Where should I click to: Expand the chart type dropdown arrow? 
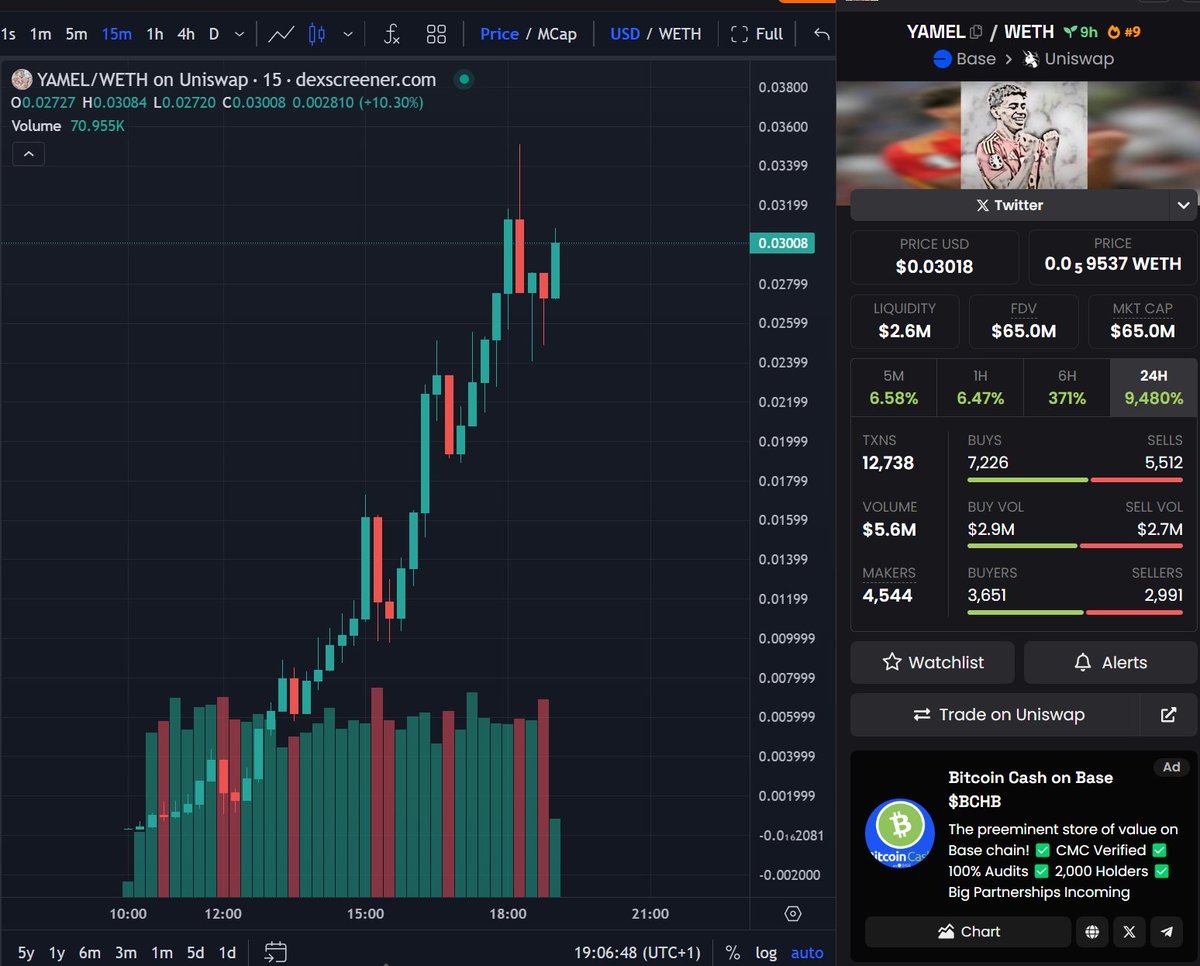click(x=347, y=34)
